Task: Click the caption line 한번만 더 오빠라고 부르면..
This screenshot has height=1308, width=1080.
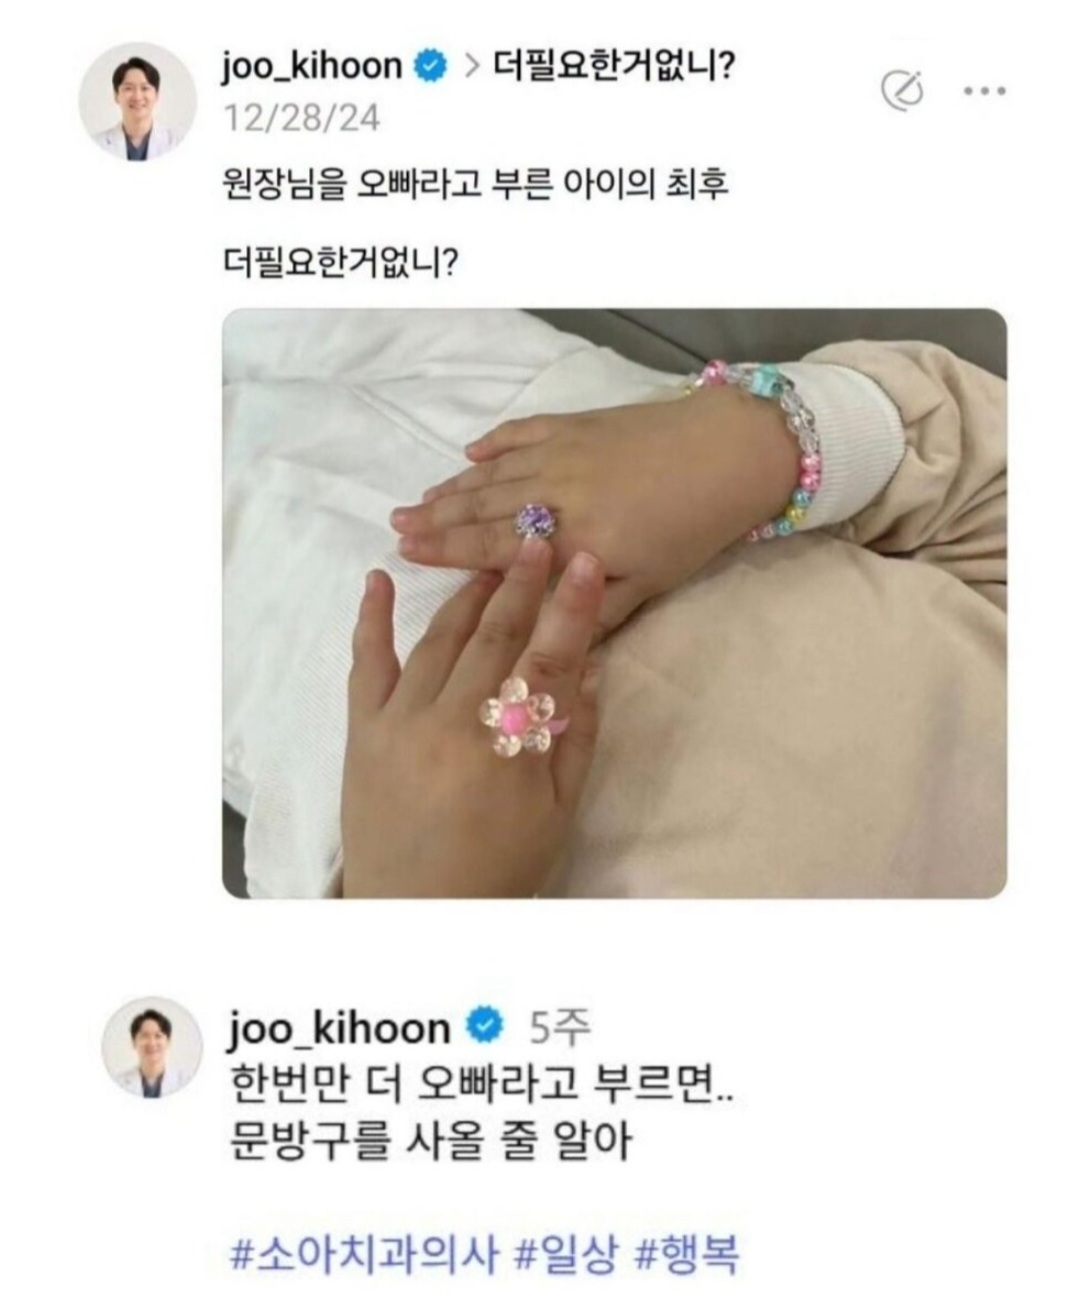Action: coord(481,1085)
